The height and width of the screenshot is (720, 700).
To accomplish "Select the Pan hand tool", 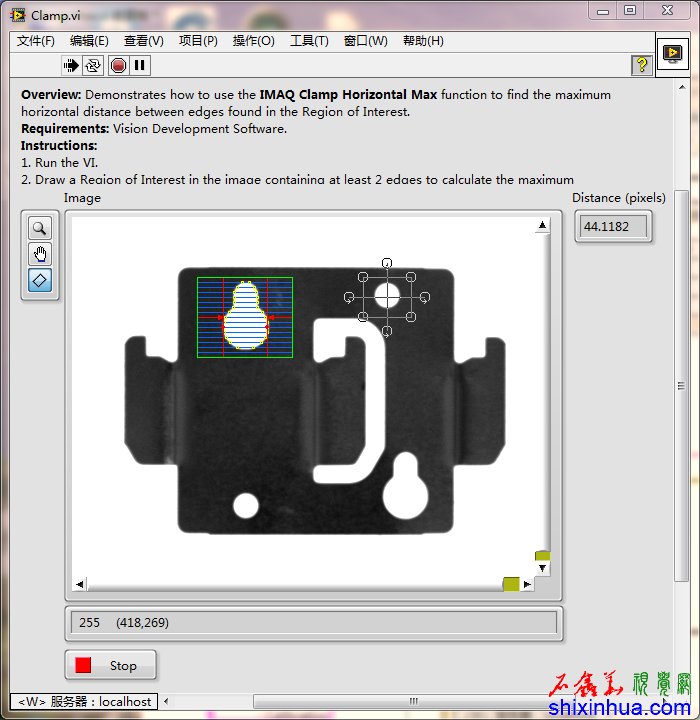I will [x=40, y=253].
